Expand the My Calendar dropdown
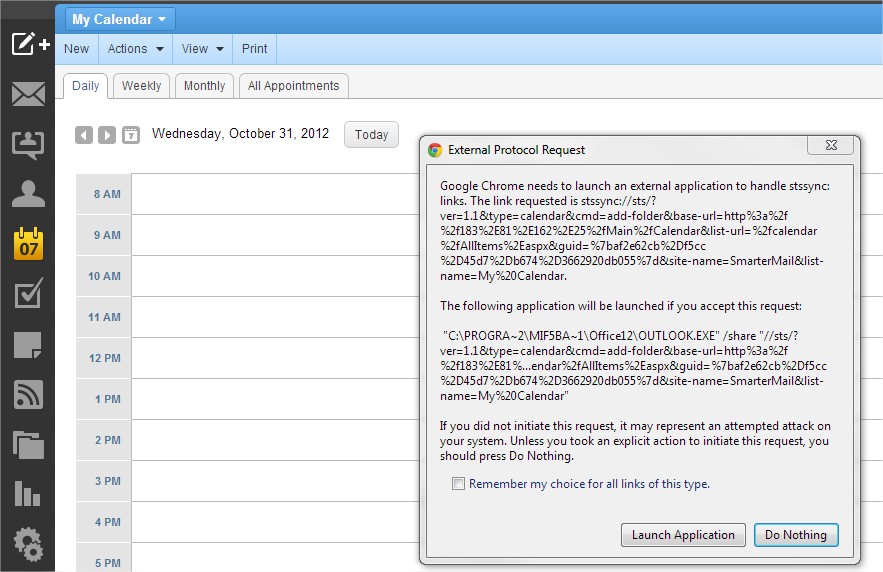This screenshot has width=883, height=572. [120, 19]
